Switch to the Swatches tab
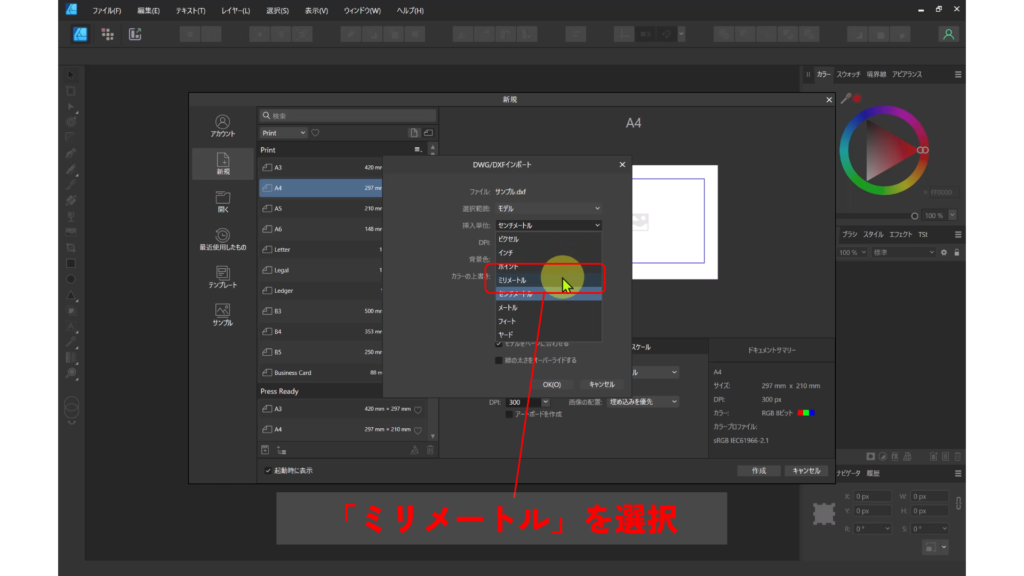This screenshot has width=1024, height=576. point(848,74)
